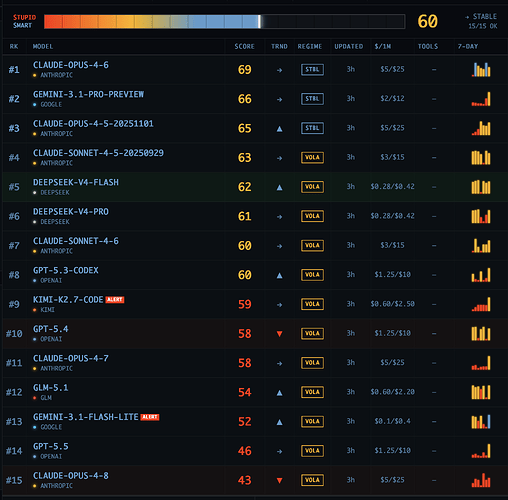Click the 7-day sparkline for GEMINI-3.1-FLASH-LITE
The height and width of the screenshot is (500, 508).
[x=481, y=422]
